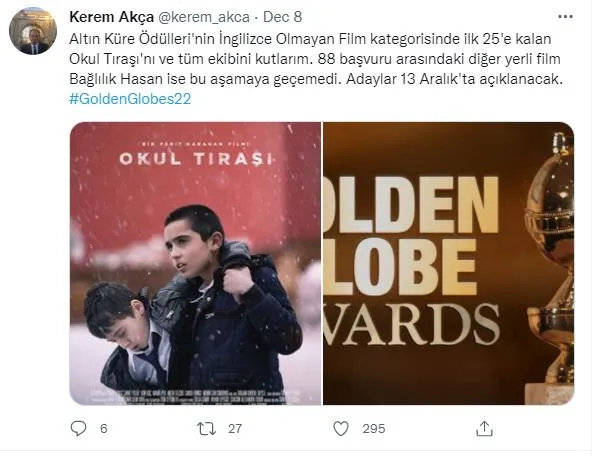Click the OKUL TIRAŞI title on the poster
This screenshot has width=592, height=456.
tap(196, 159)
